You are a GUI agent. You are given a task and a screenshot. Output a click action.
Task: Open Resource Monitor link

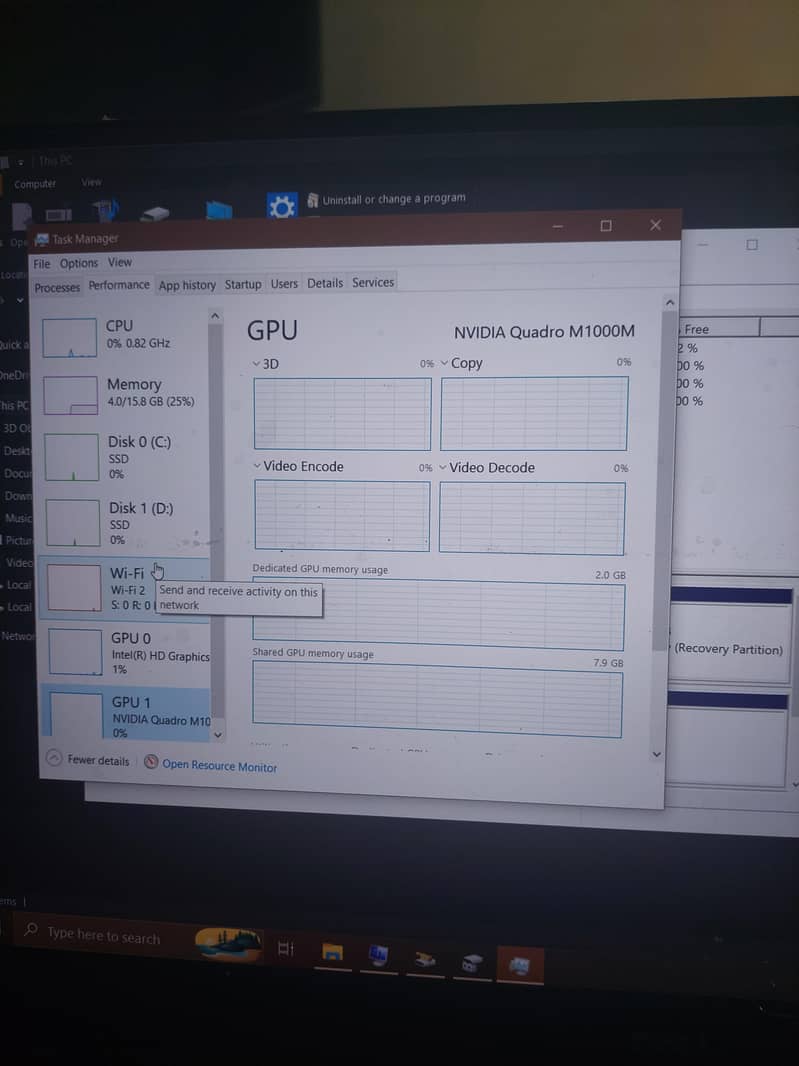(x=219, y=766)
